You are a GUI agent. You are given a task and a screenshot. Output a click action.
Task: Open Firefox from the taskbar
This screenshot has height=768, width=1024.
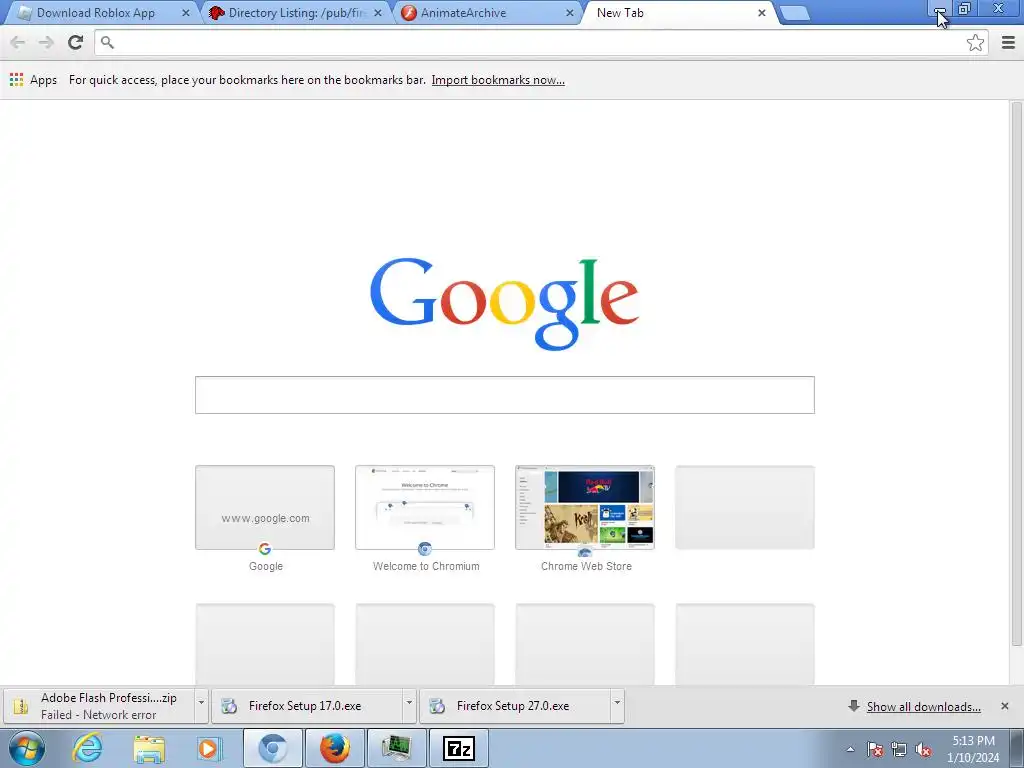click(334, 748)
